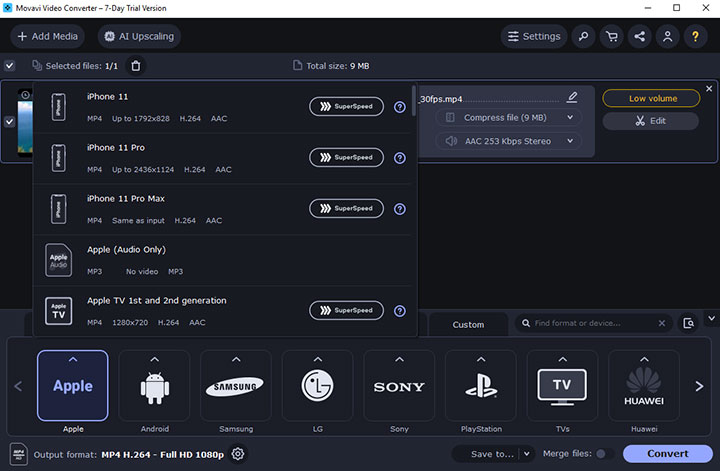
Task: Select the Apple device category
Action: (x=73, y=386)
